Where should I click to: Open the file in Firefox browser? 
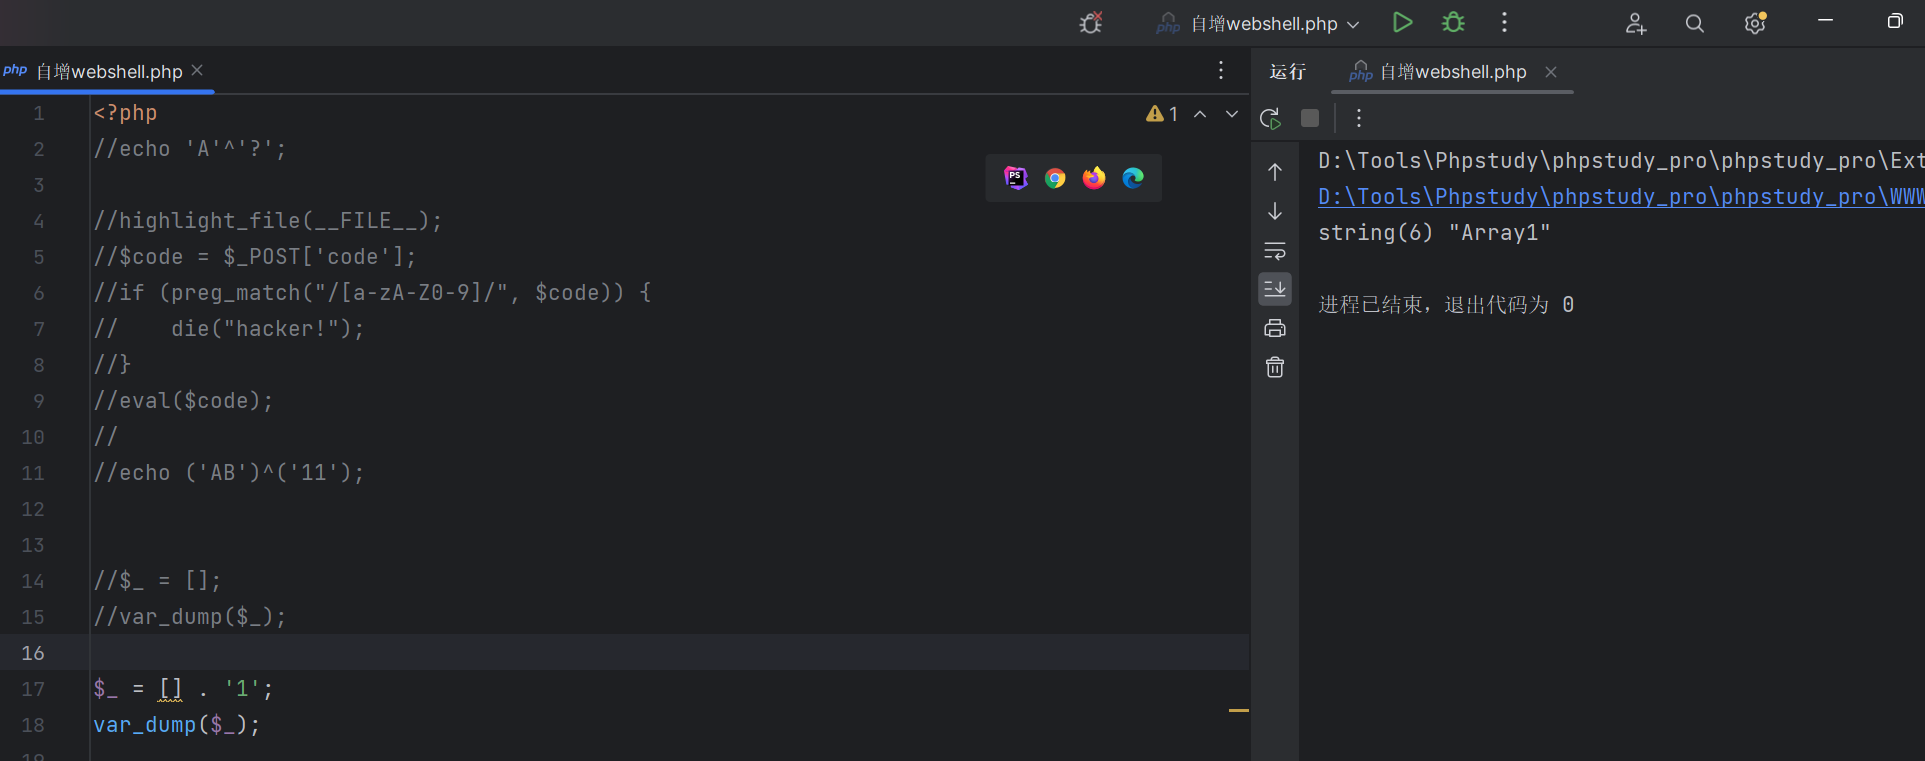1094,178
